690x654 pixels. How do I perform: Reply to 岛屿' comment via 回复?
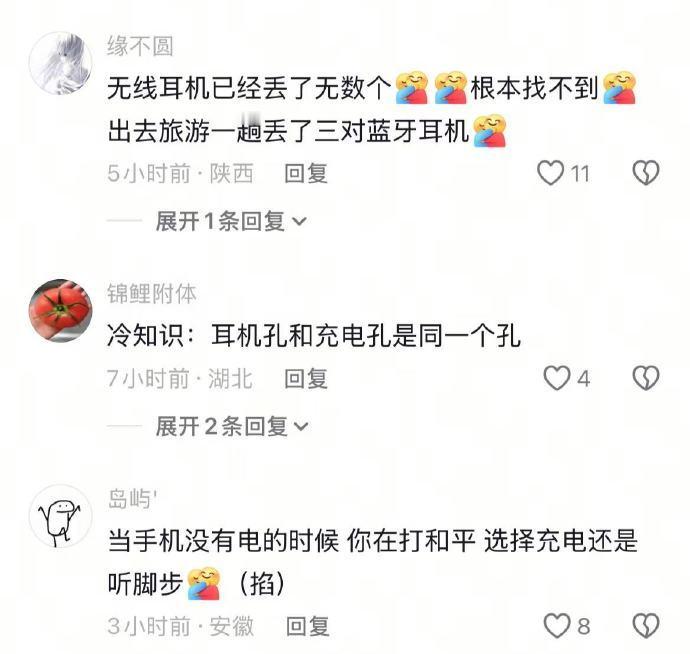(307, 626)
